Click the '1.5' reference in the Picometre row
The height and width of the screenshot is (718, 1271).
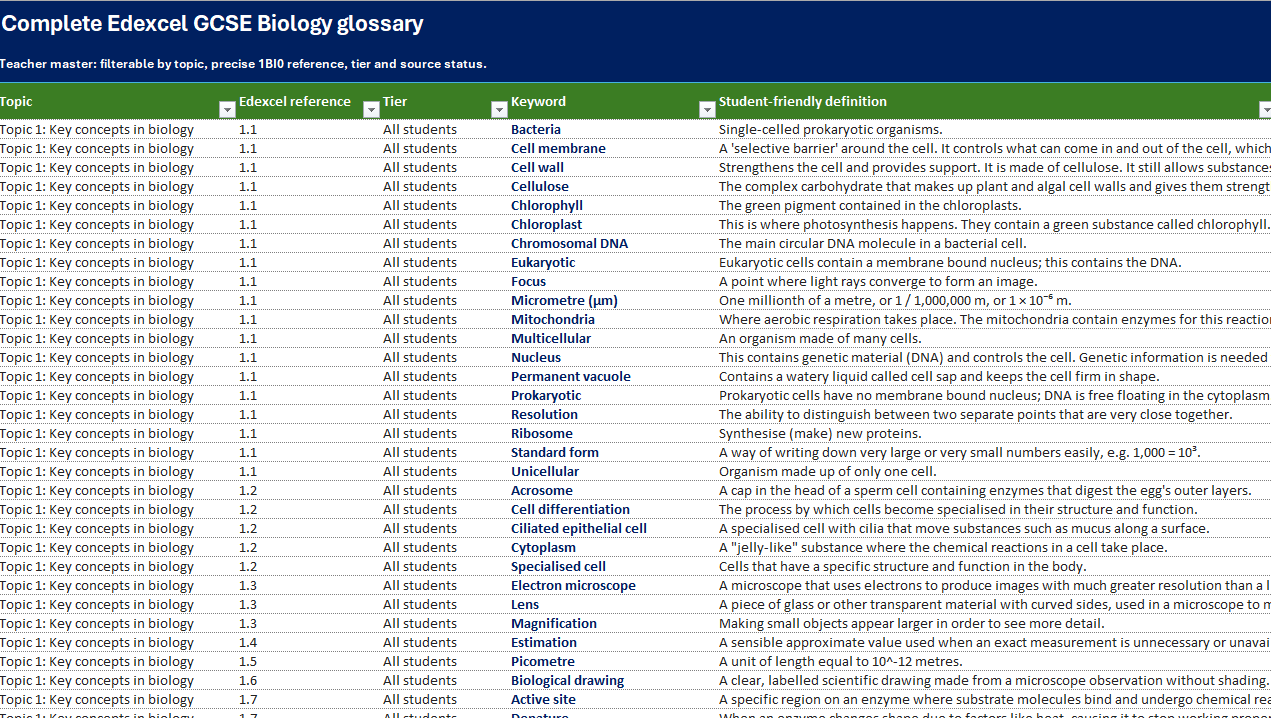click(248, 661)
